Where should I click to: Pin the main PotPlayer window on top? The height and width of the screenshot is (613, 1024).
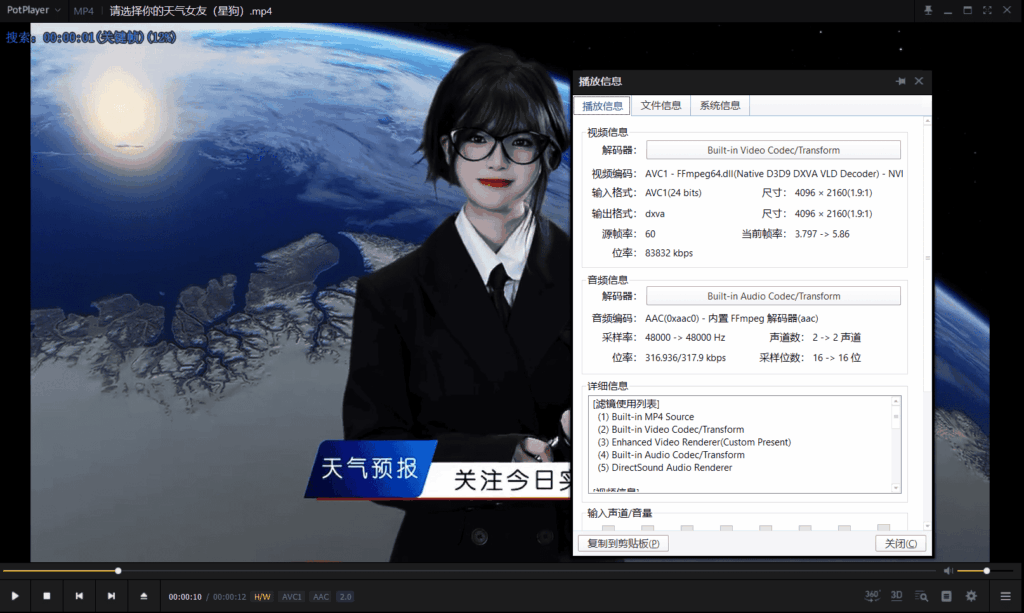929,10
